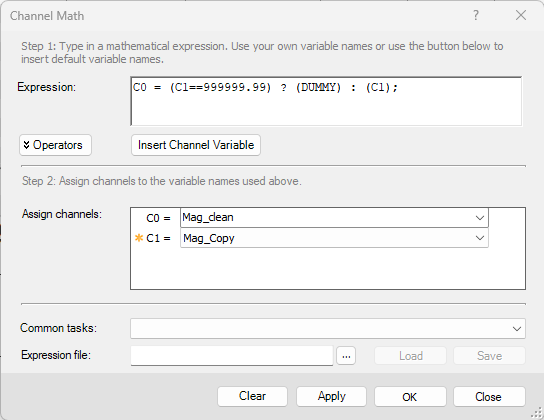Click the Expression file input field
This screenshot has width=544, height=420.
tap(232, 355)
